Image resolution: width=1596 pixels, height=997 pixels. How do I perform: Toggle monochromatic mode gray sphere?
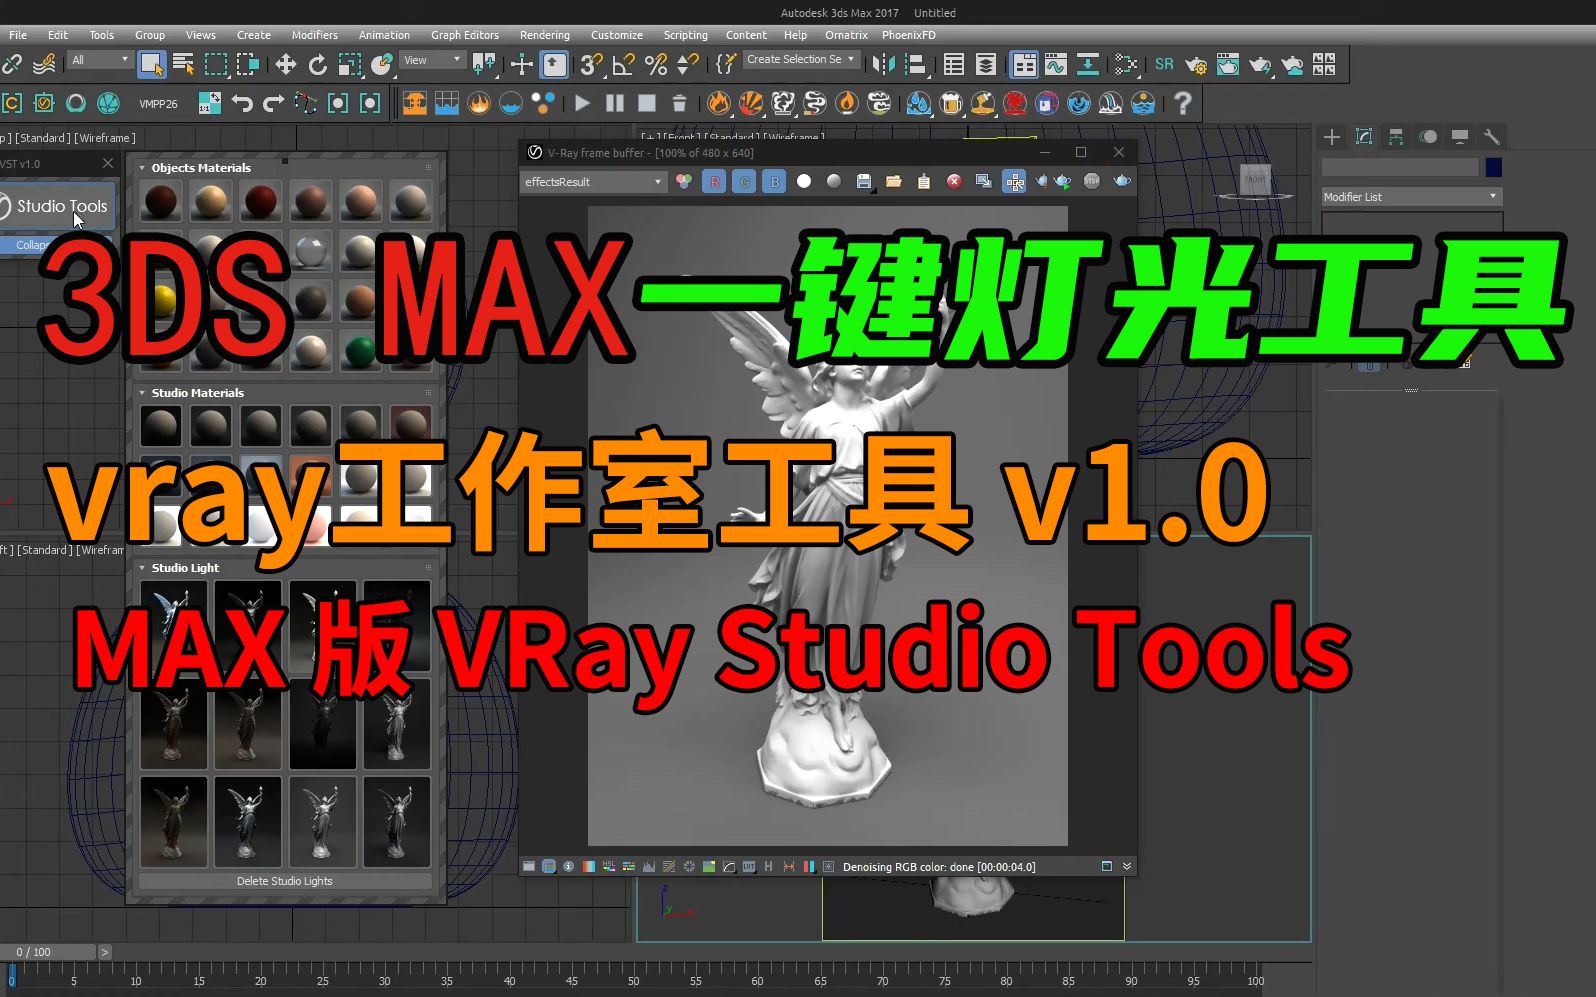(x=834, y=181)
